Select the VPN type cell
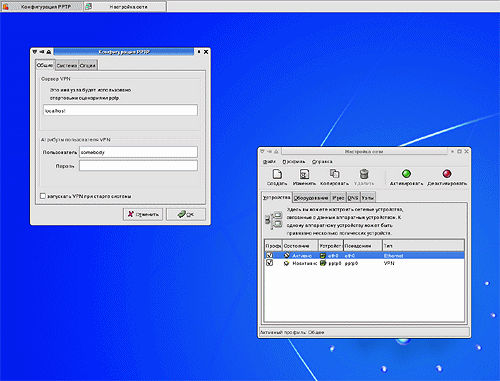This screenshot has width=500, height=381. coord(389,263)
